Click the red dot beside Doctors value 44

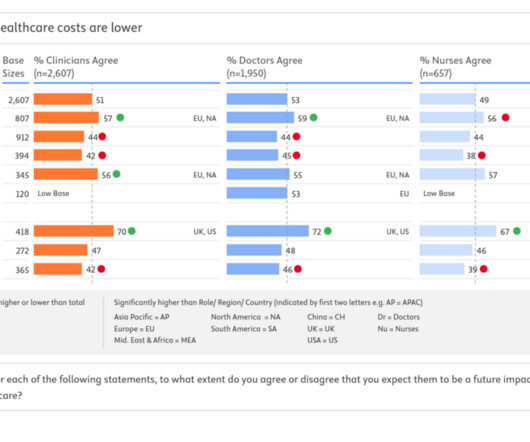pyautogui.click(x=296, y=136)
